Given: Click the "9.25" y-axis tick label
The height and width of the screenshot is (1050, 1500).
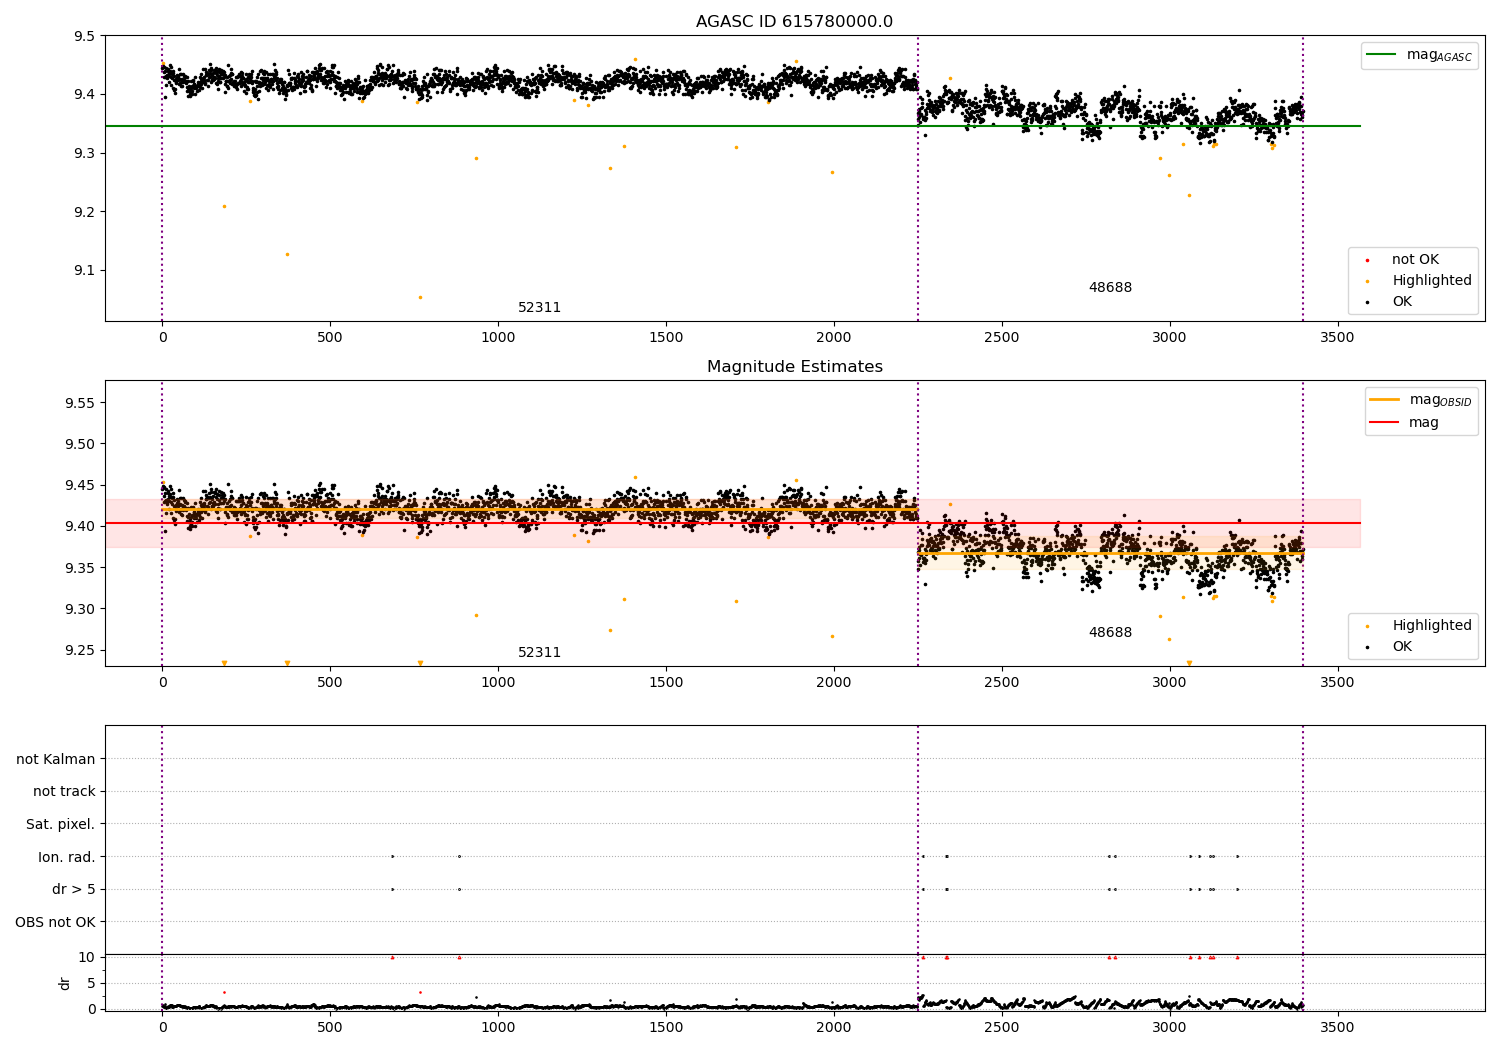Looking at the screenshot, I should pos(81,650).
